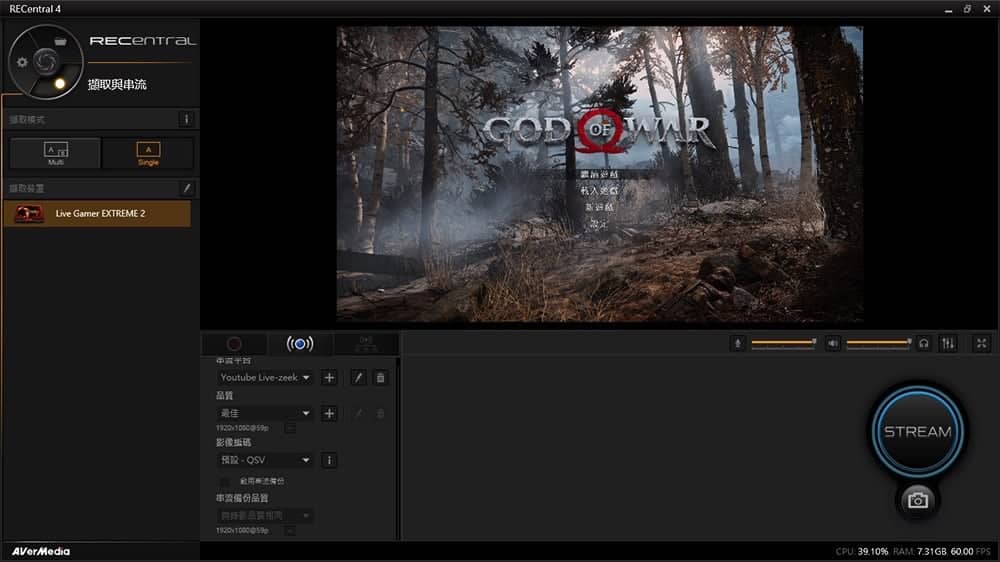Minimize the RECentral 4 window
Screen dimensions: 1000x562
pos(948,9)
